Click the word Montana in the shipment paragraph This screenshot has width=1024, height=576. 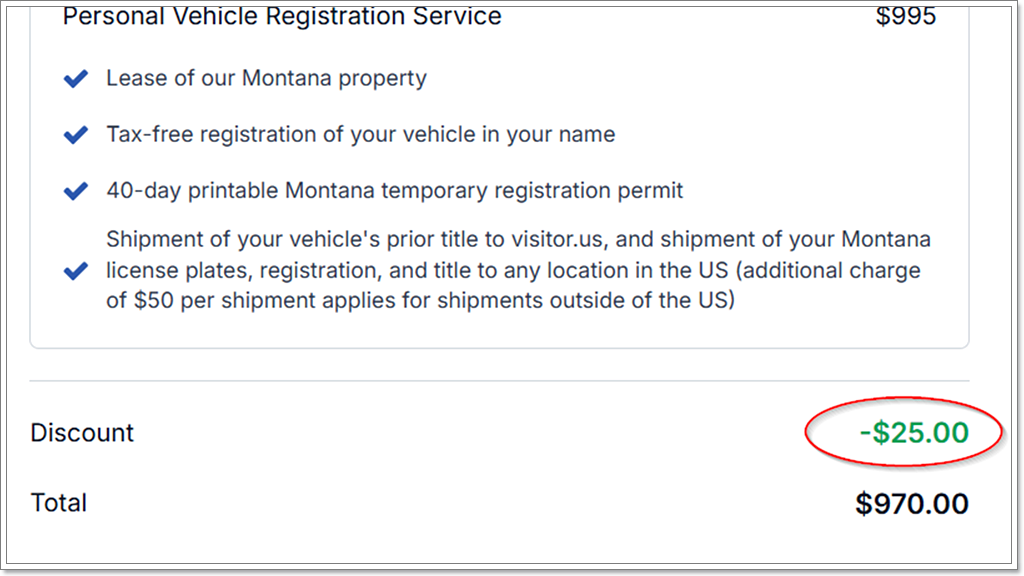(x=886, y=239)
